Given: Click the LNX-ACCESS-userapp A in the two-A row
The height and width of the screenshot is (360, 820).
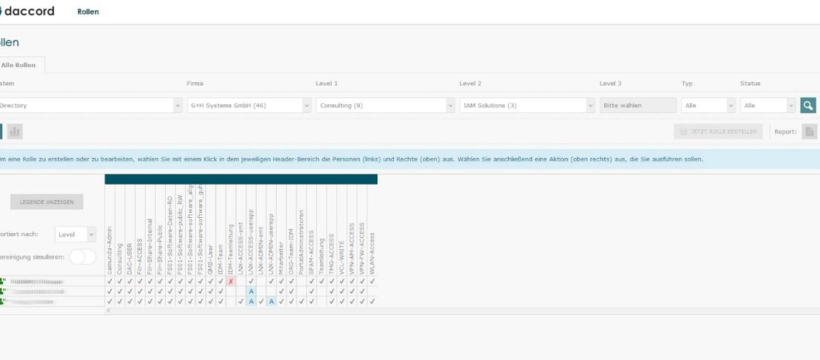Looking at the screenshot, I should [251, 301].
